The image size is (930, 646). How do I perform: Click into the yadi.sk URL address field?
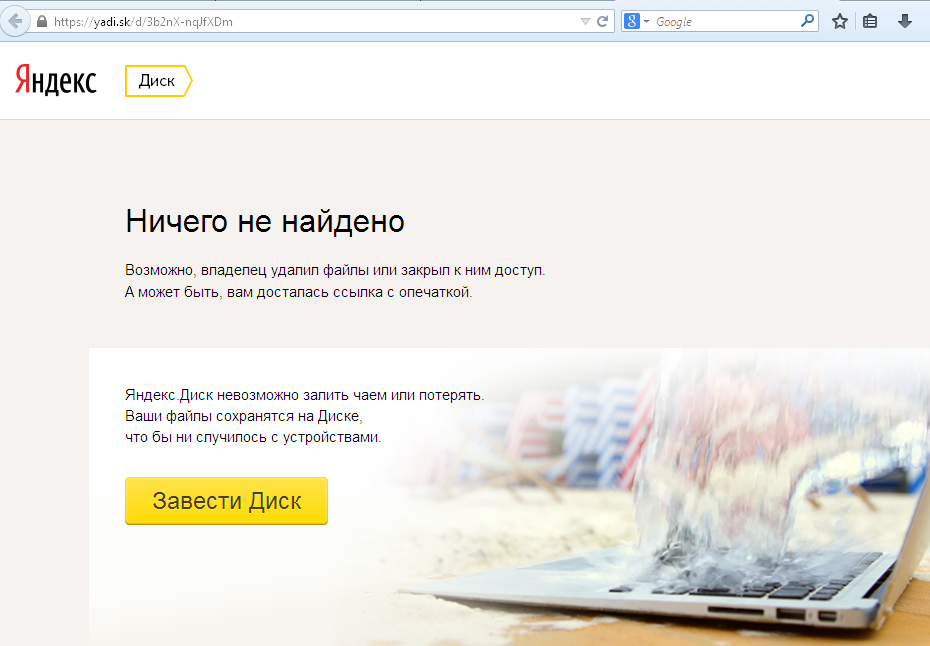300,21
